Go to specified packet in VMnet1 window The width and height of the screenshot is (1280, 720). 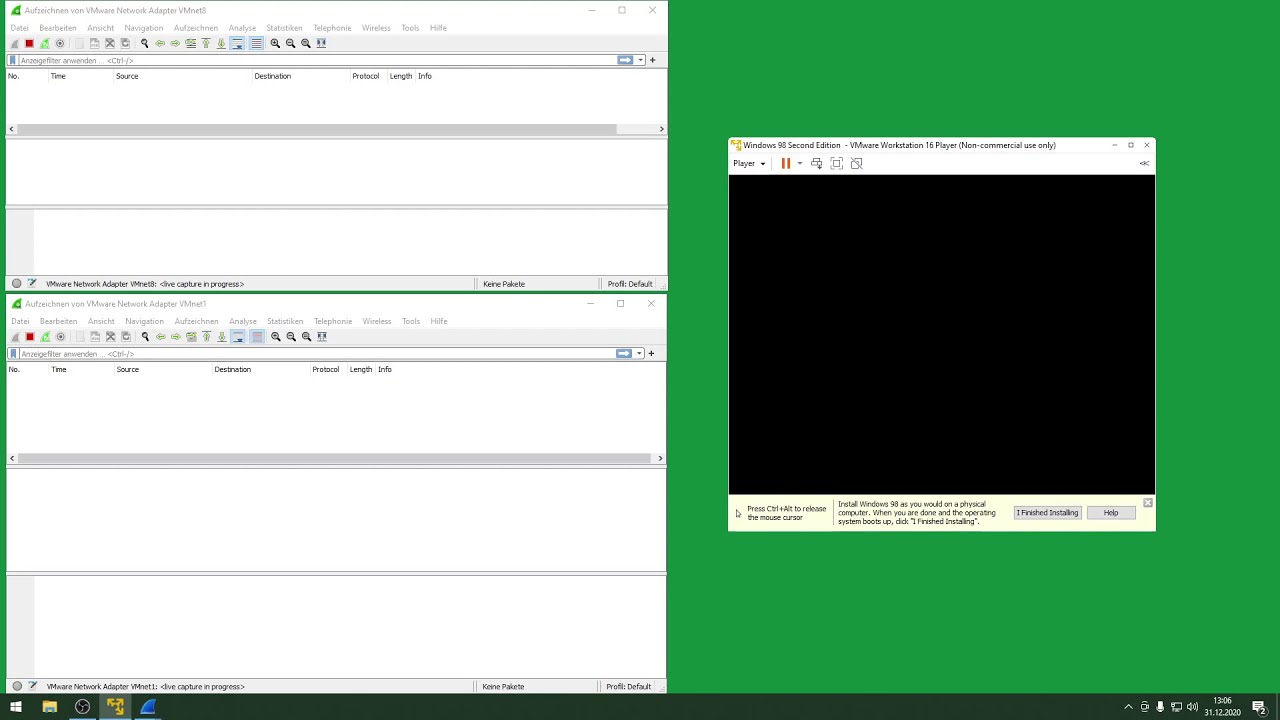coord(191,336)
